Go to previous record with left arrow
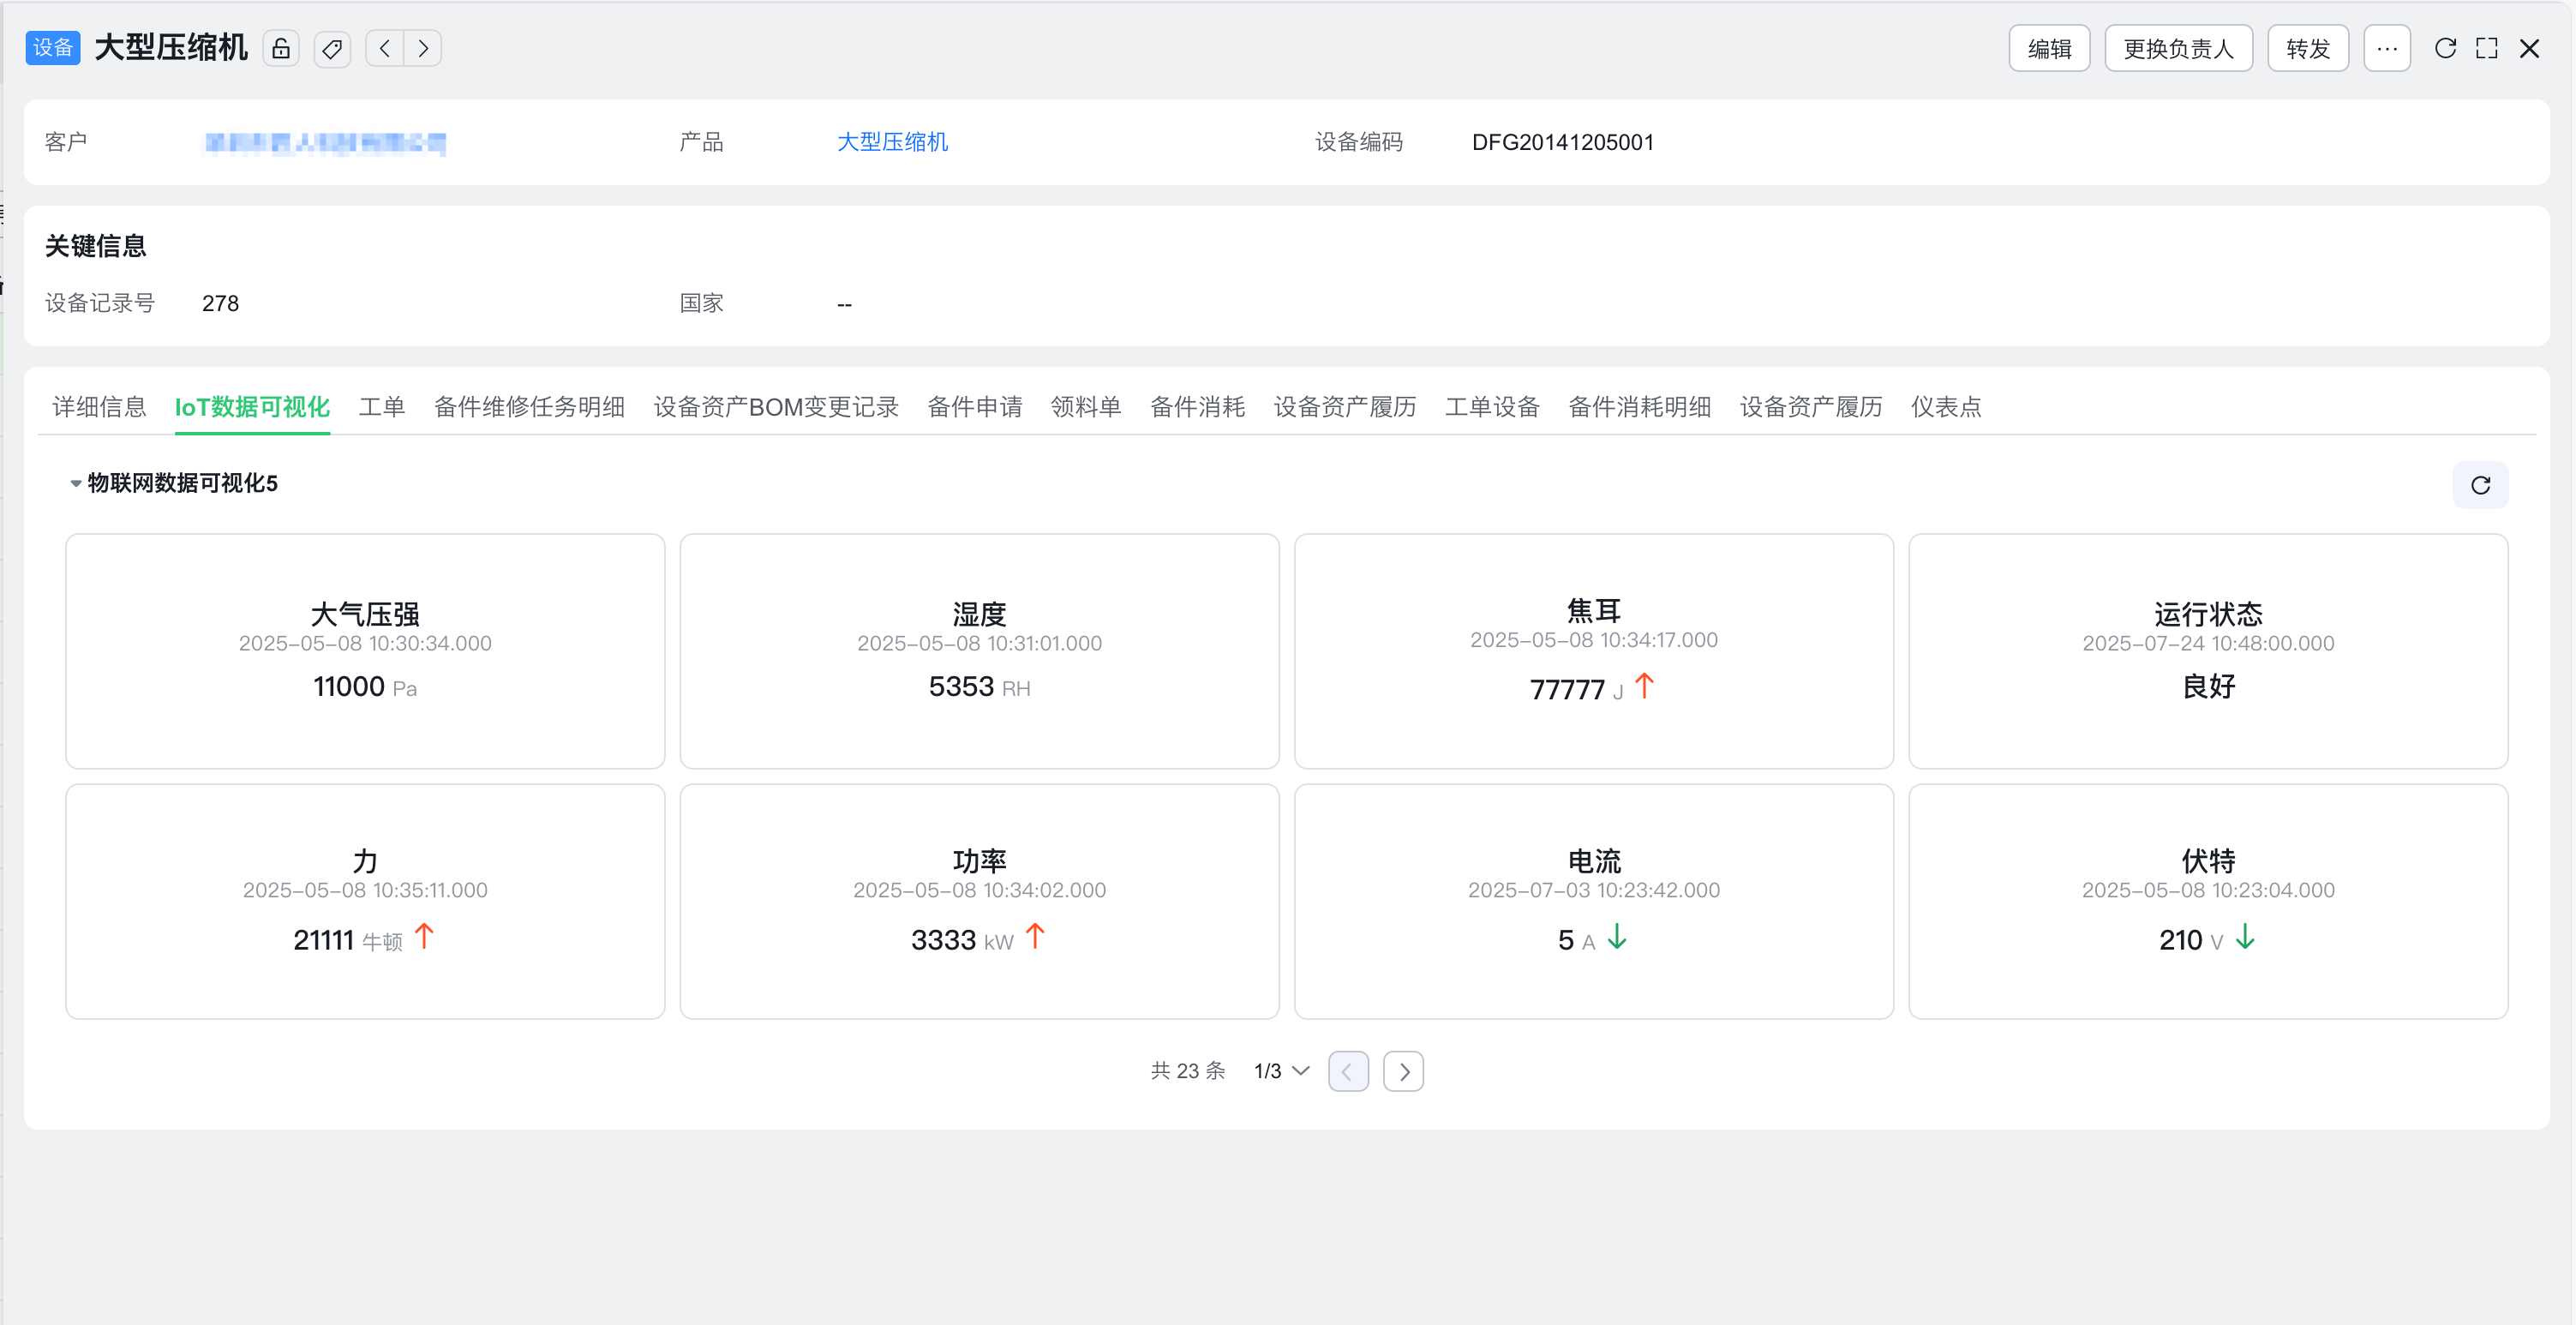The height and width of the screenshot is (1325, 2576). [x=385, y=48]
